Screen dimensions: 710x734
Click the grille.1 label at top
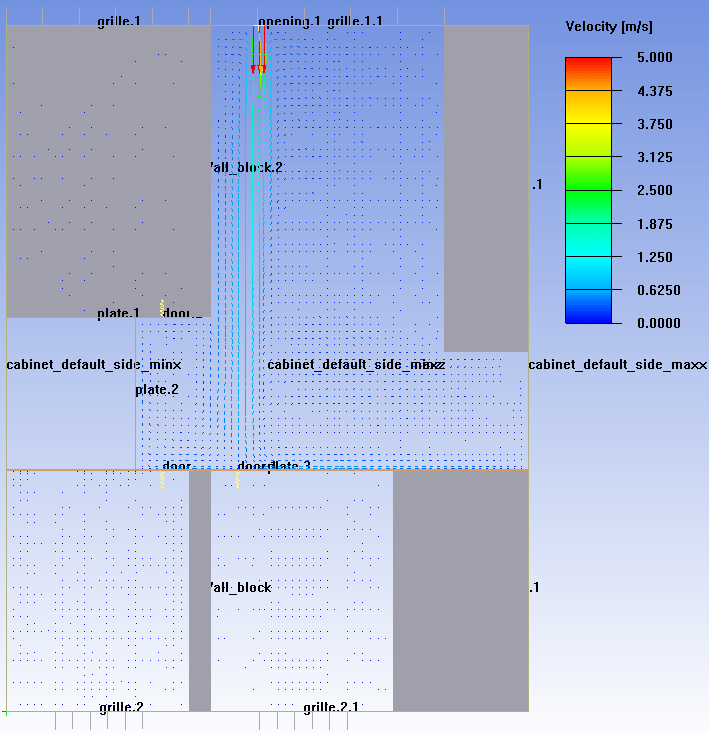pos(118,21)
